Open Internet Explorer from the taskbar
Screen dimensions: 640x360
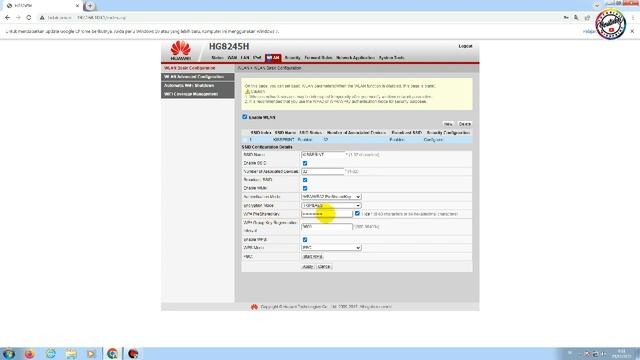click(51, 353)
